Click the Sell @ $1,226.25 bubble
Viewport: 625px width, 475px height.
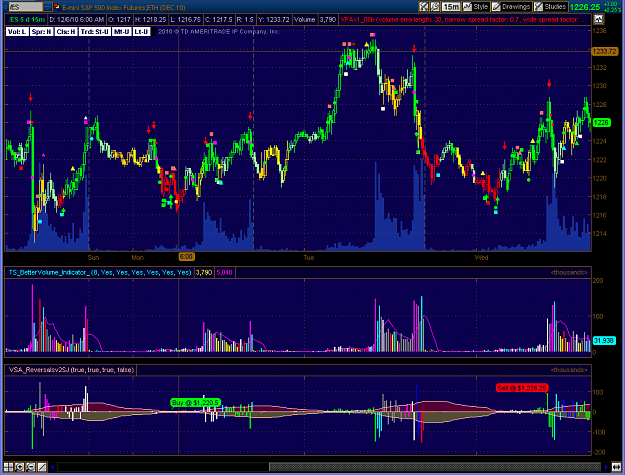[x=522, y=388]
